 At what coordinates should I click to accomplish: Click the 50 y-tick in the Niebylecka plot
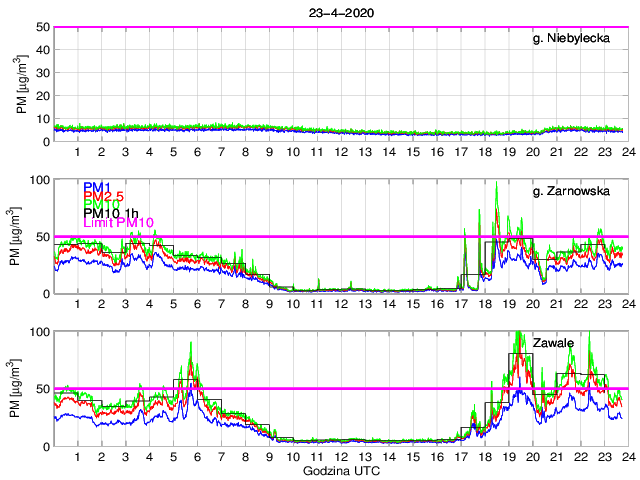42,27
